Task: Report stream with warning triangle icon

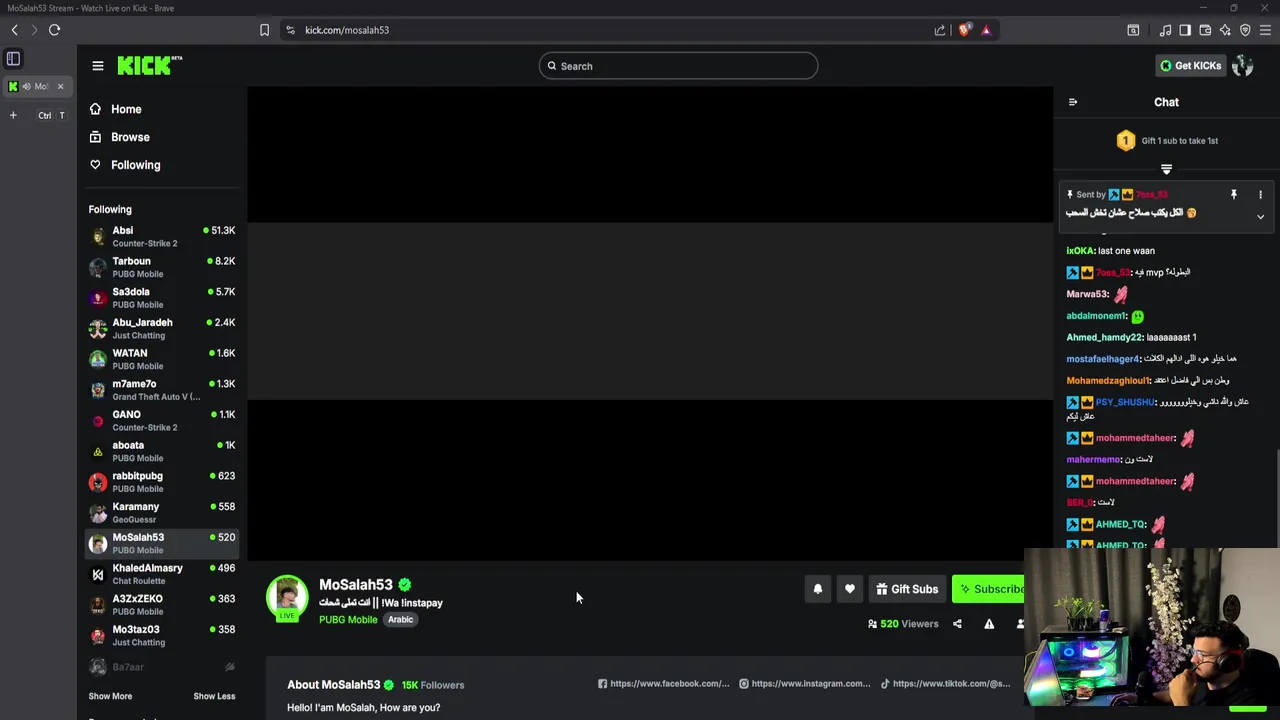Action: (x=989, y=624)
